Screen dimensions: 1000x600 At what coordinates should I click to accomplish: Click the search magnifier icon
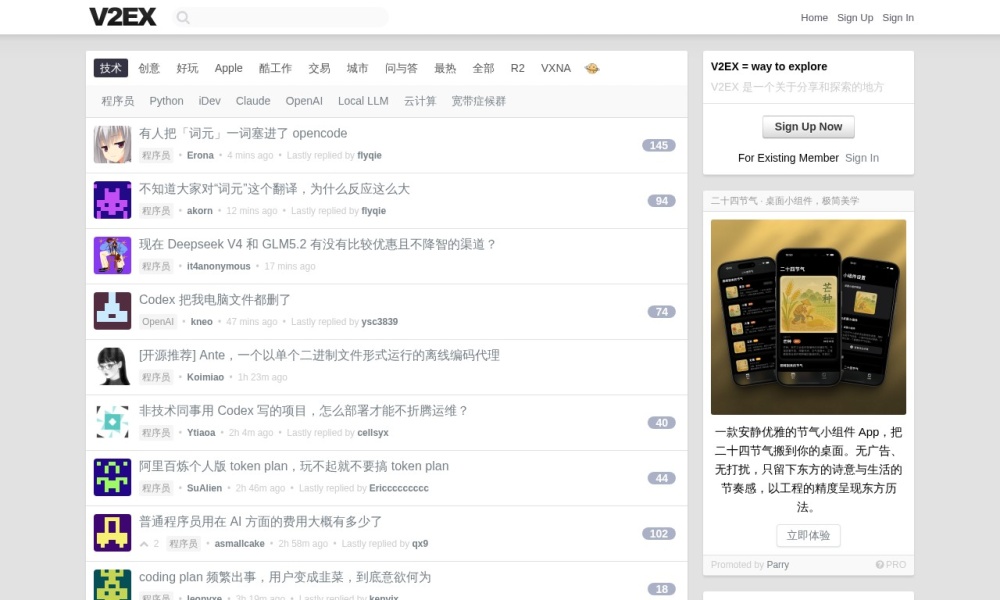[x=183, y=17]
